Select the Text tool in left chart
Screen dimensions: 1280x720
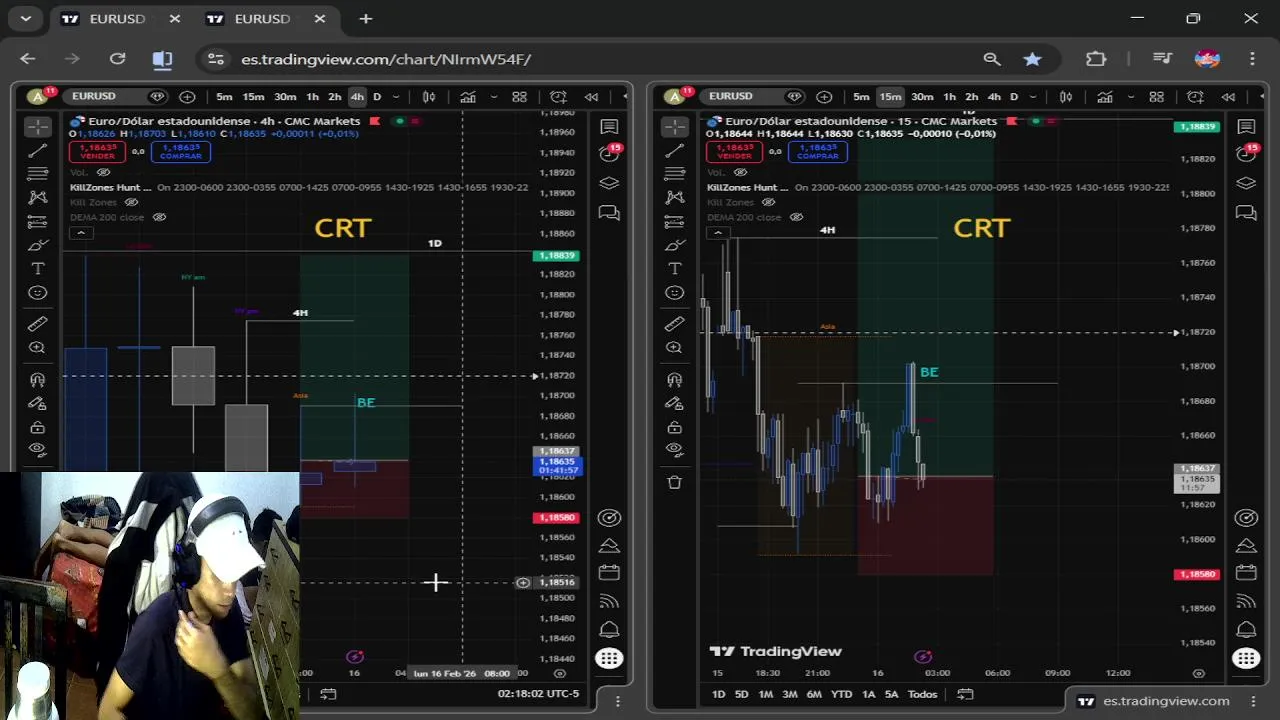click(37, 269)
